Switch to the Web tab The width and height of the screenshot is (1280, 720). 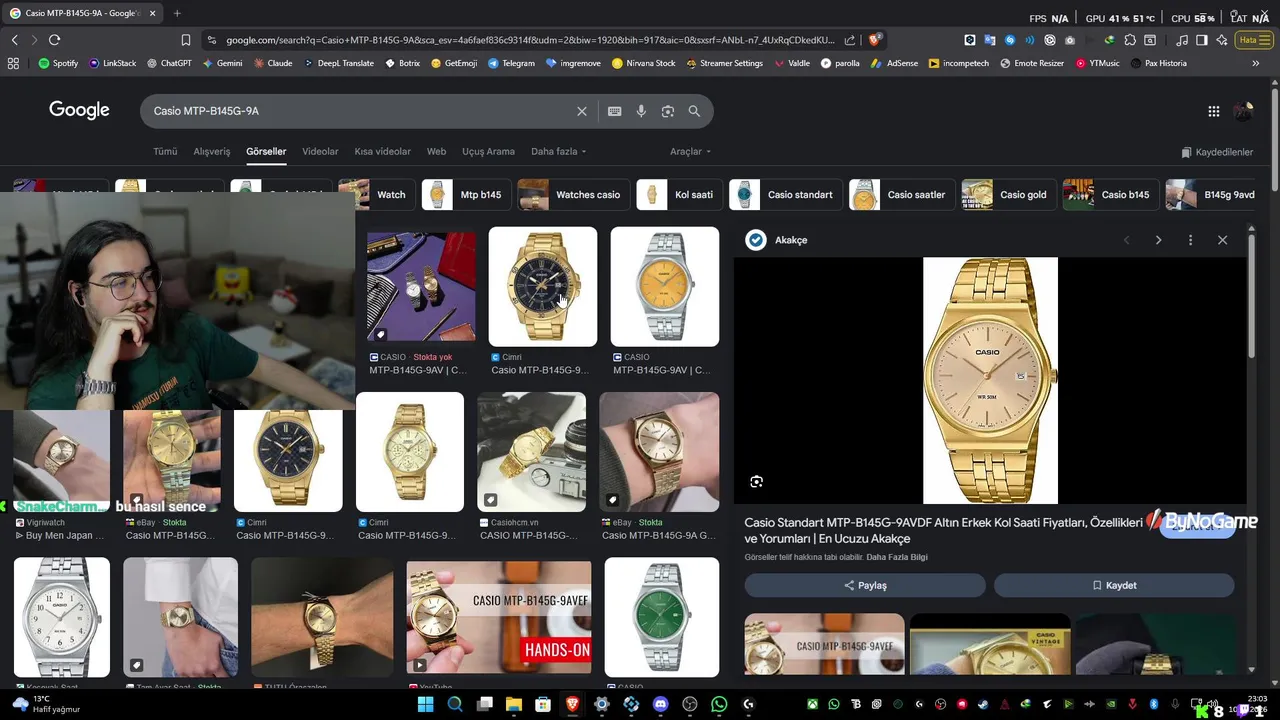point(436,152)
